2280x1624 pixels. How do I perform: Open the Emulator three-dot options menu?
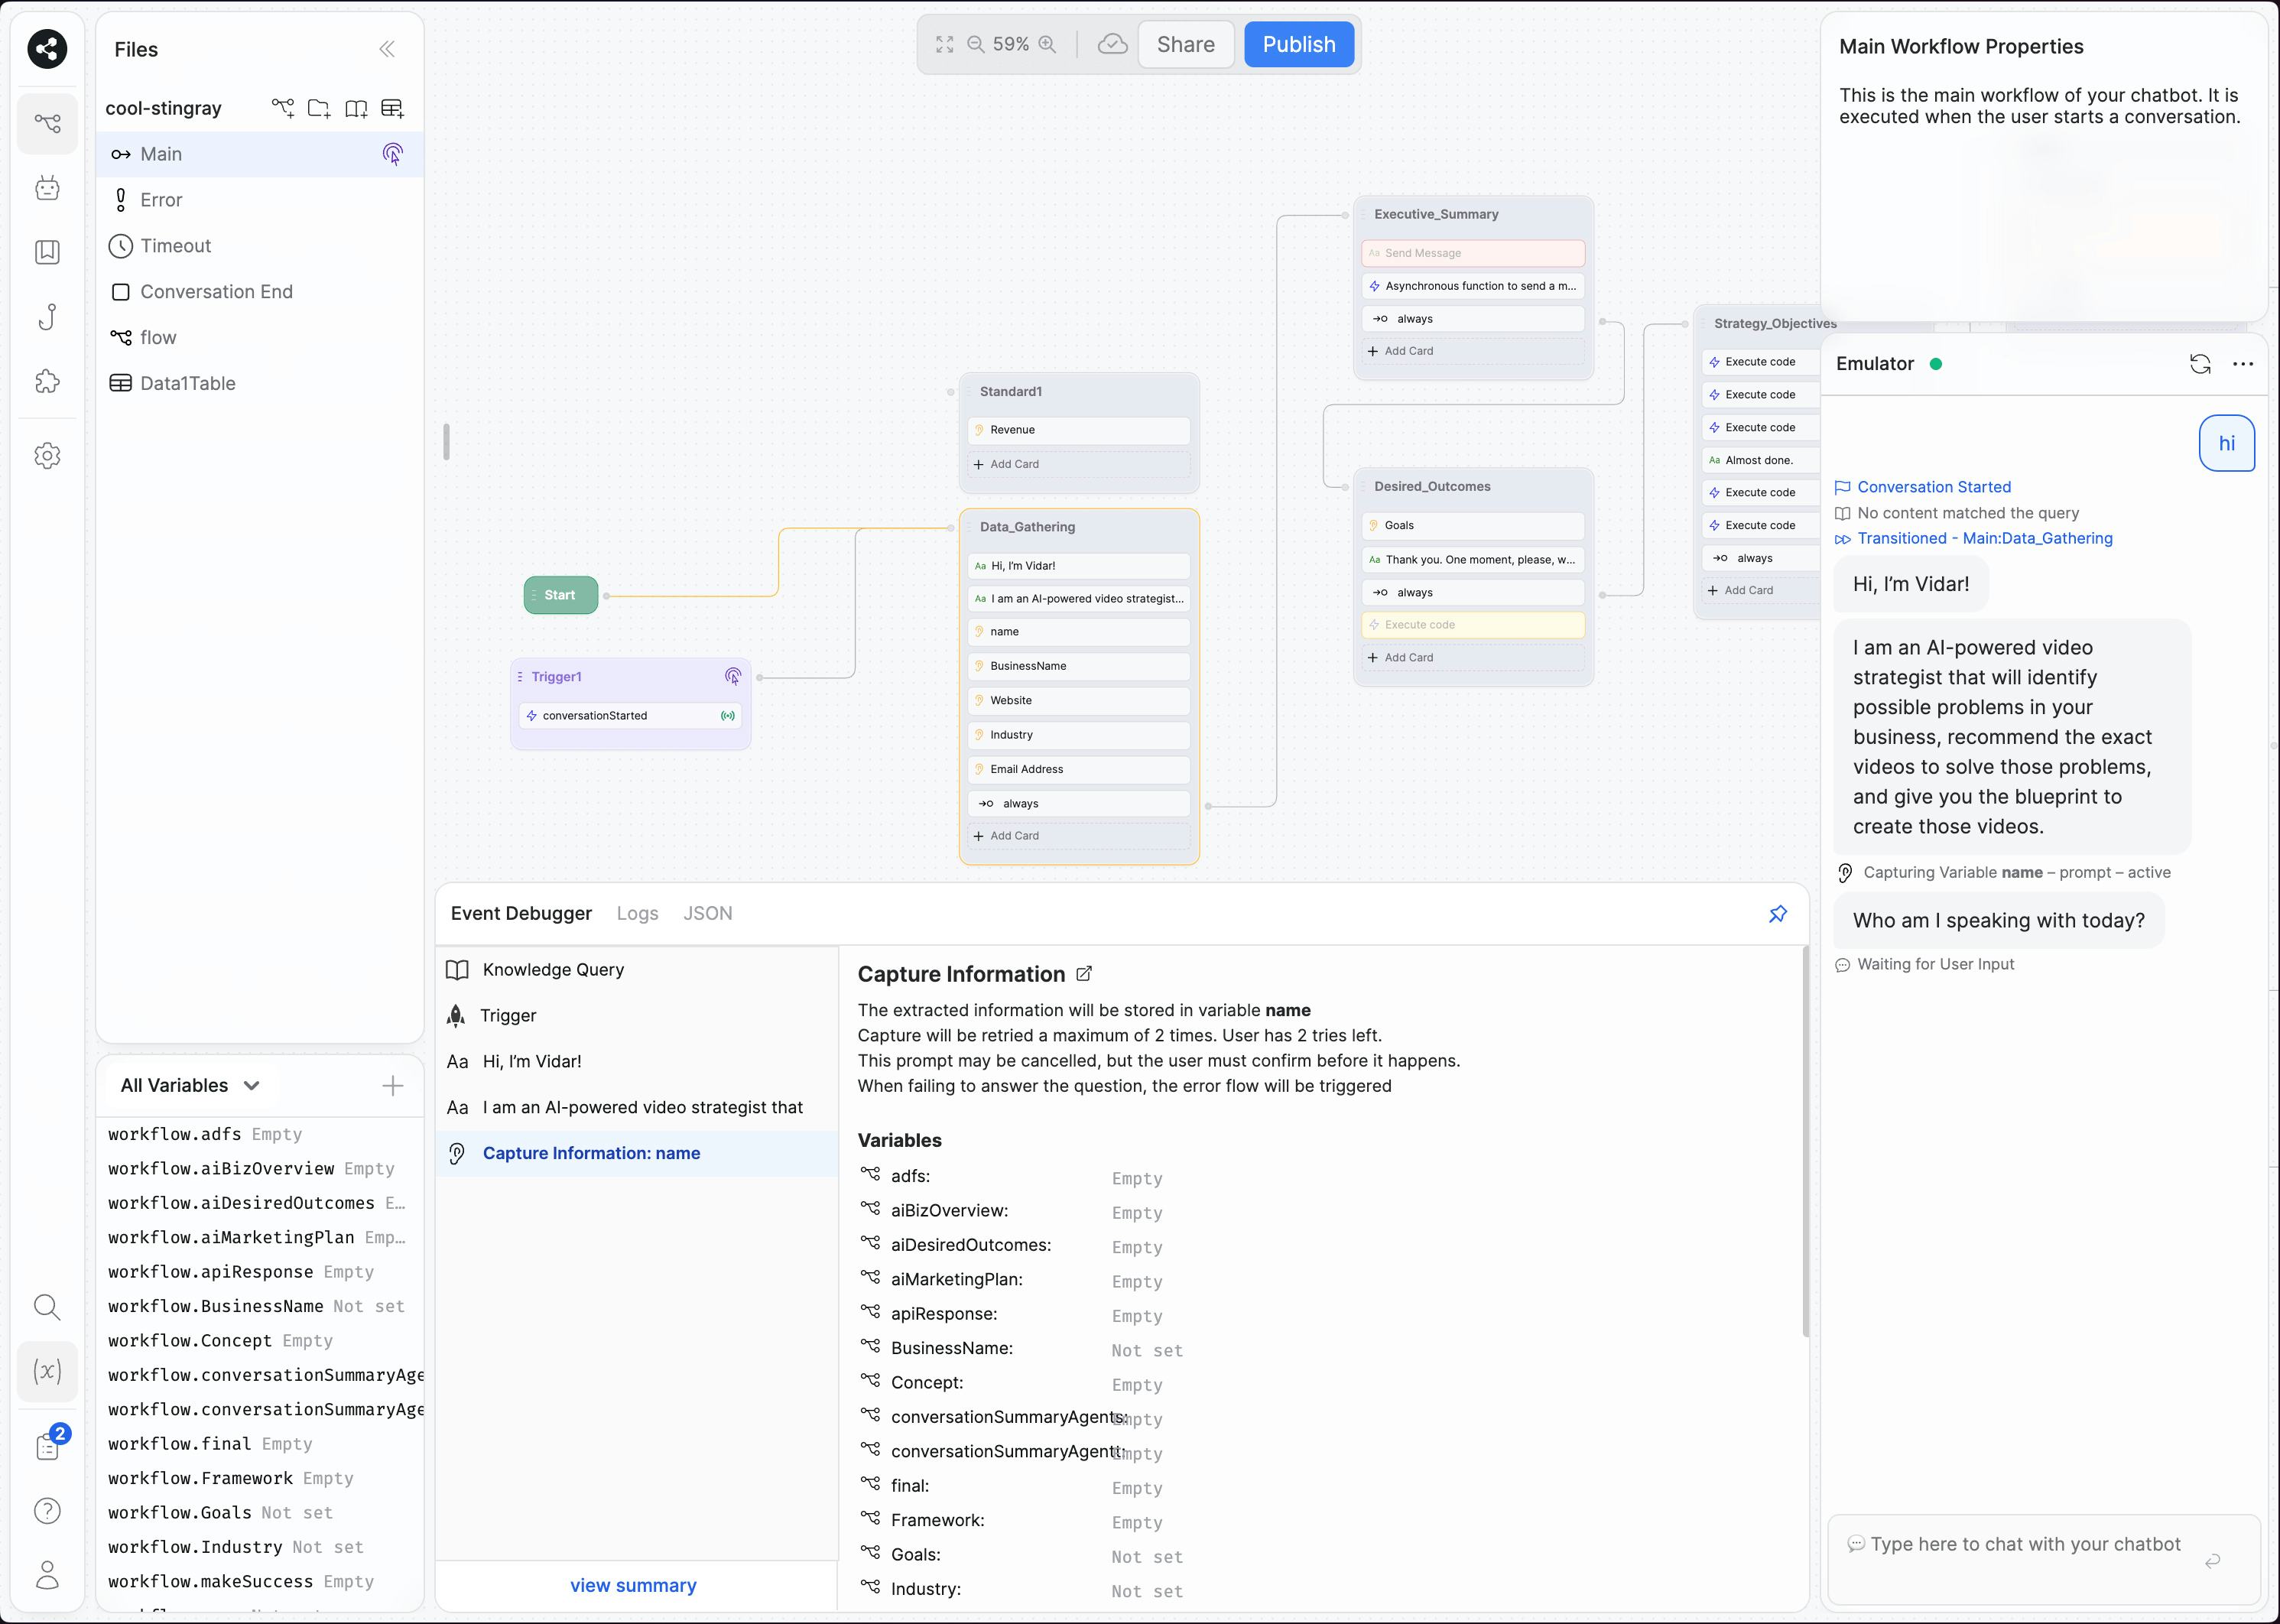point(2243,364)
